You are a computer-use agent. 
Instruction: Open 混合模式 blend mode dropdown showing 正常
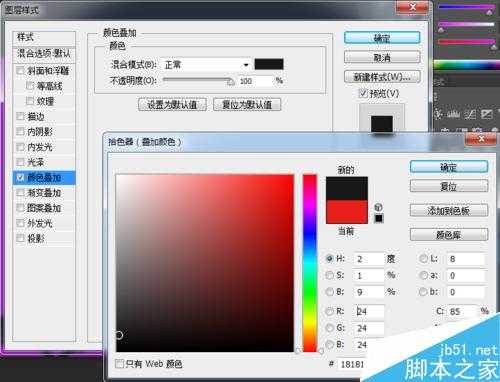click(x=206, y=64)
